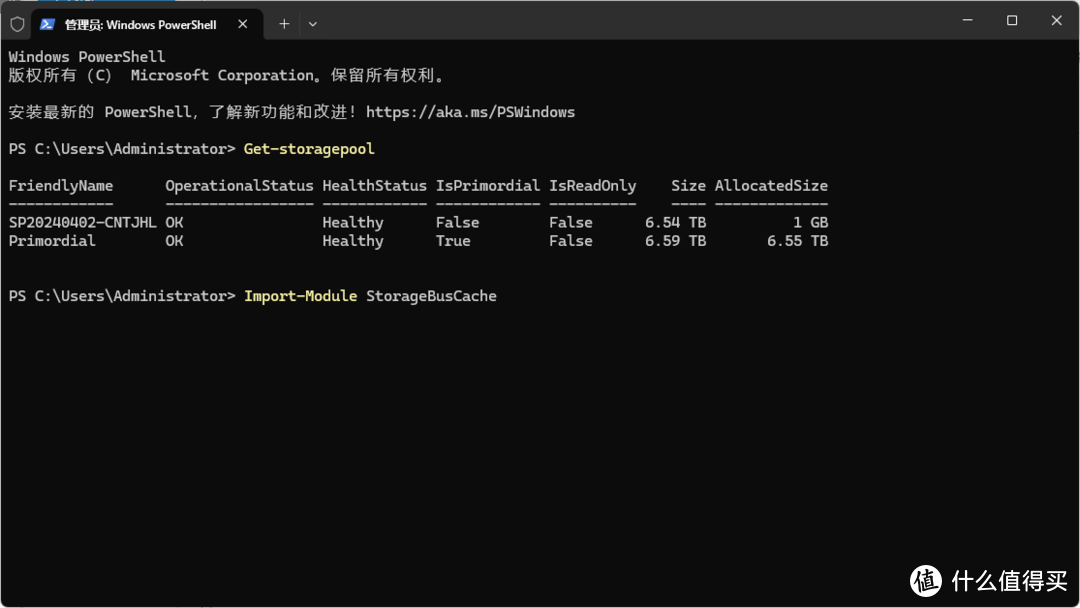Click the 1 GB allocated size value
The image size is (1080, 608).
[811, 222]
